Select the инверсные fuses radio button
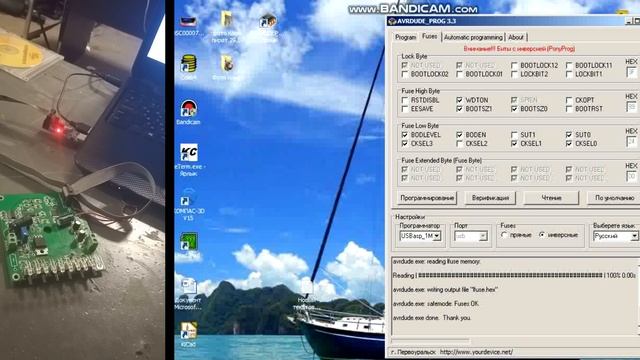The width and height of the screenshot is (640, 360). (542, 235)
